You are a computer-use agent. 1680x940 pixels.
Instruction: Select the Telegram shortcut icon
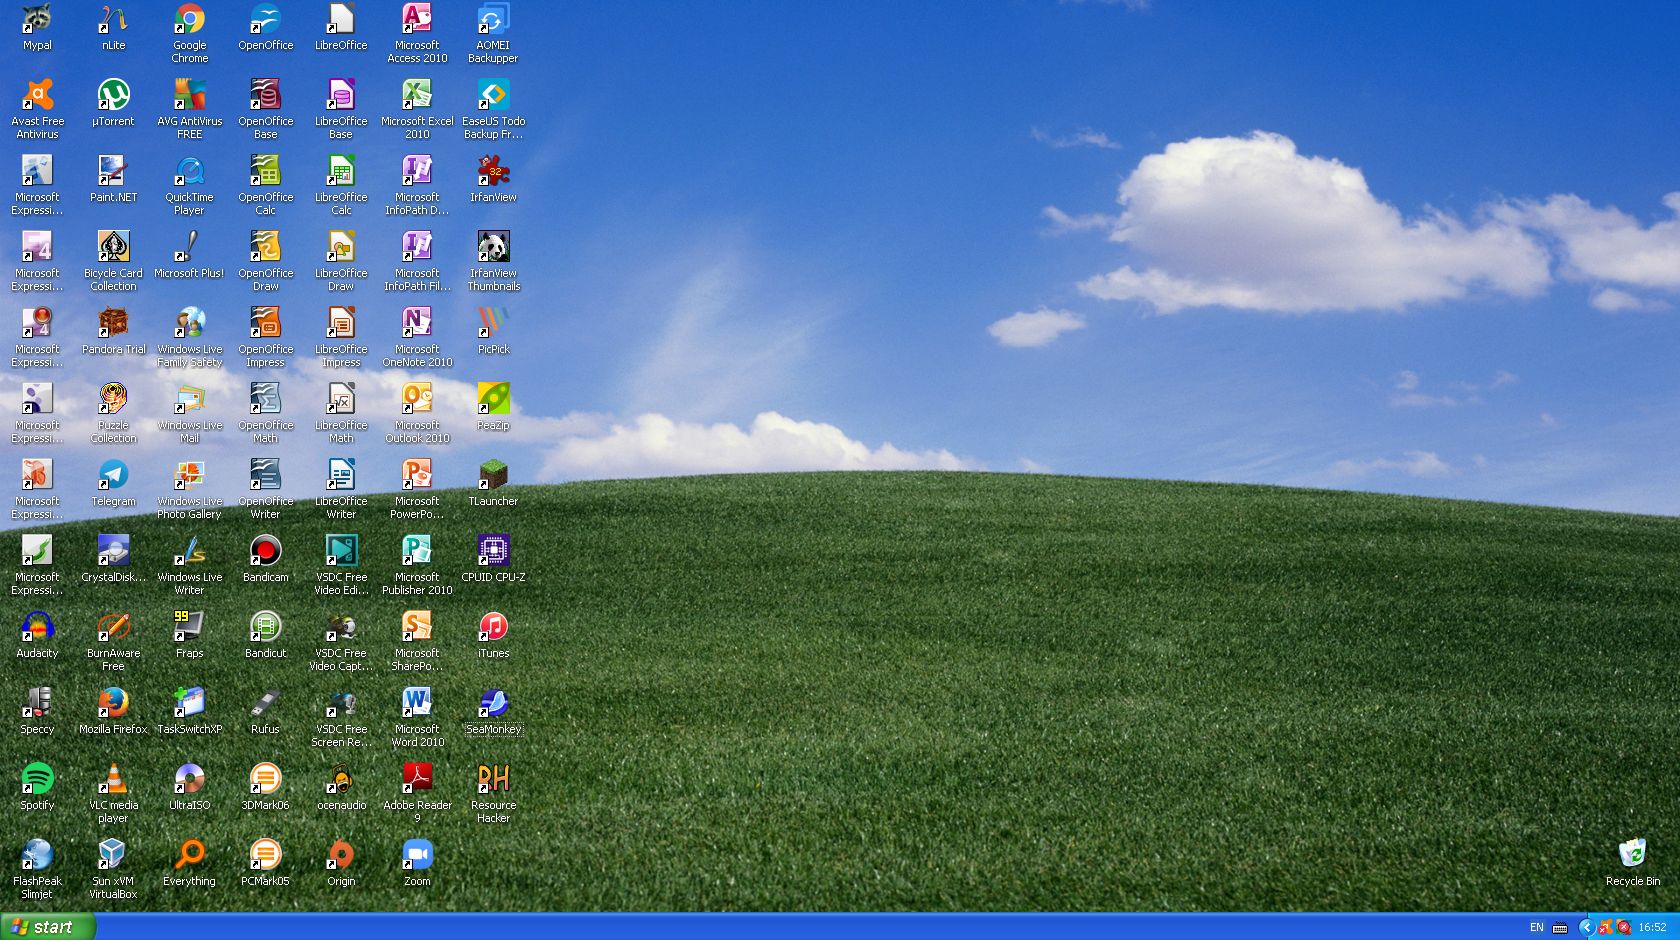(113, 476)
